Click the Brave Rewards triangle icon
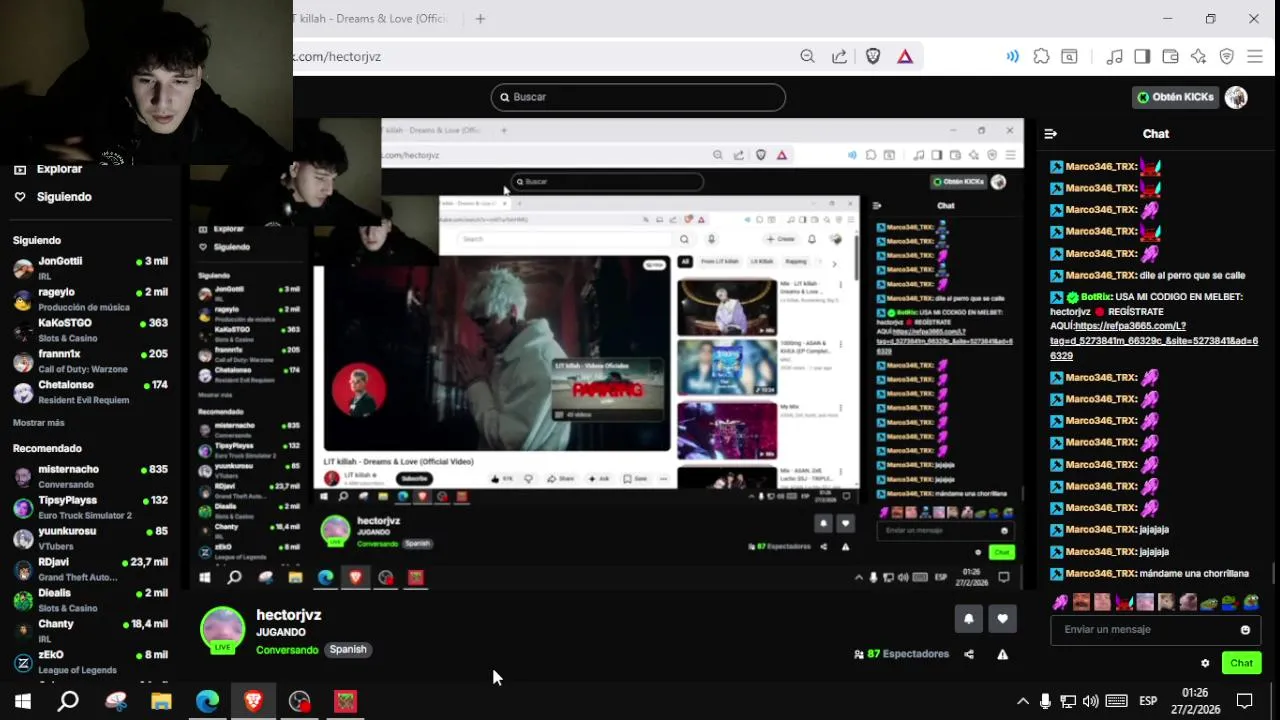Image resolution: width=1280 pixels, height=720 pixels. point(905,57)
